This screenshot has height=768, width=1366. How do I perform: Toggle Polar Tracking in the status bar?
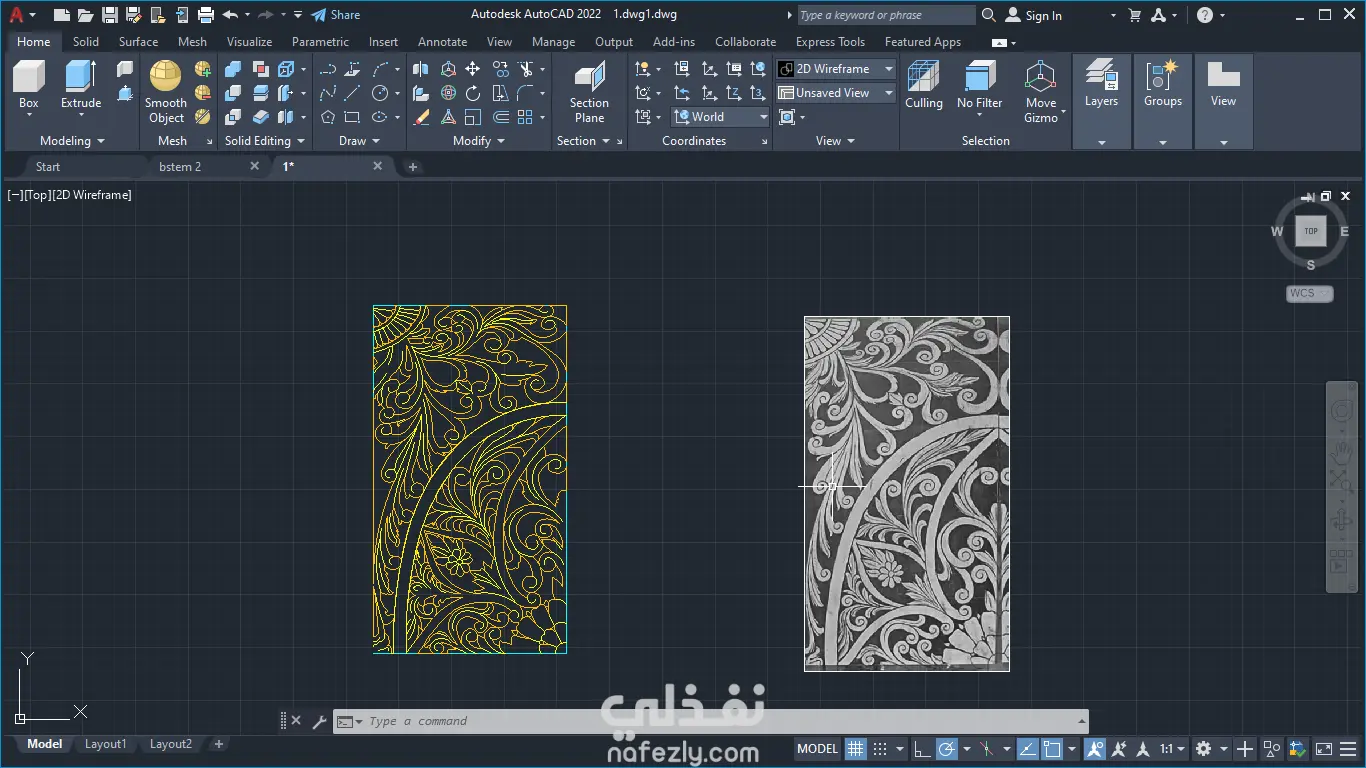(x=946, y=748)
